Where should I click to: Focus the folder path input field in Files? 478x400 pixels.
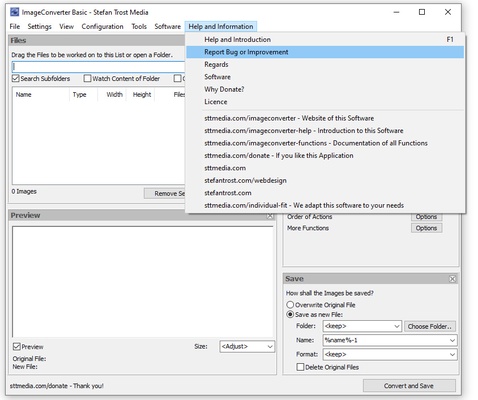[99, 67]
